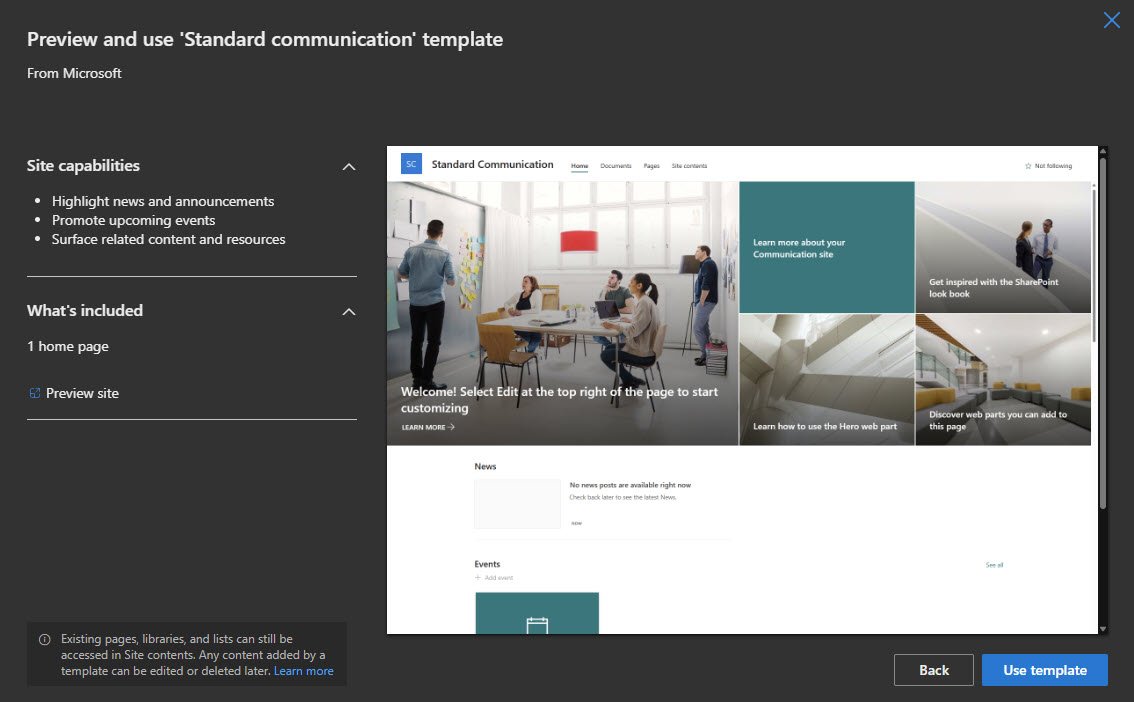The width and height of the screenshot is (1134, 702).
Task: Click the SC site logo in the preview
Action: [x=411, y=164]
